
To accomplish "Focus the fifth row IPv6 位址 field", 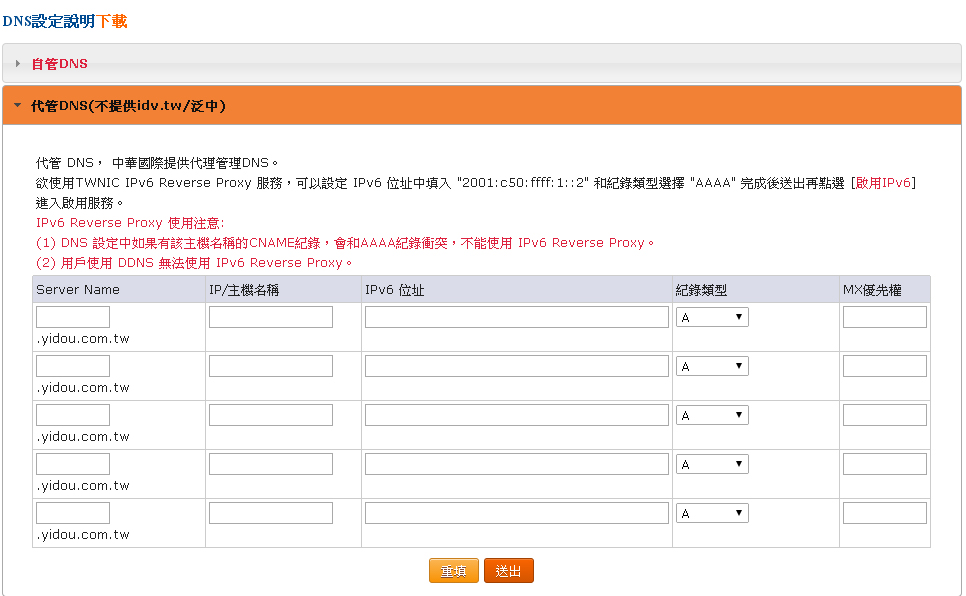I will 516,513.
